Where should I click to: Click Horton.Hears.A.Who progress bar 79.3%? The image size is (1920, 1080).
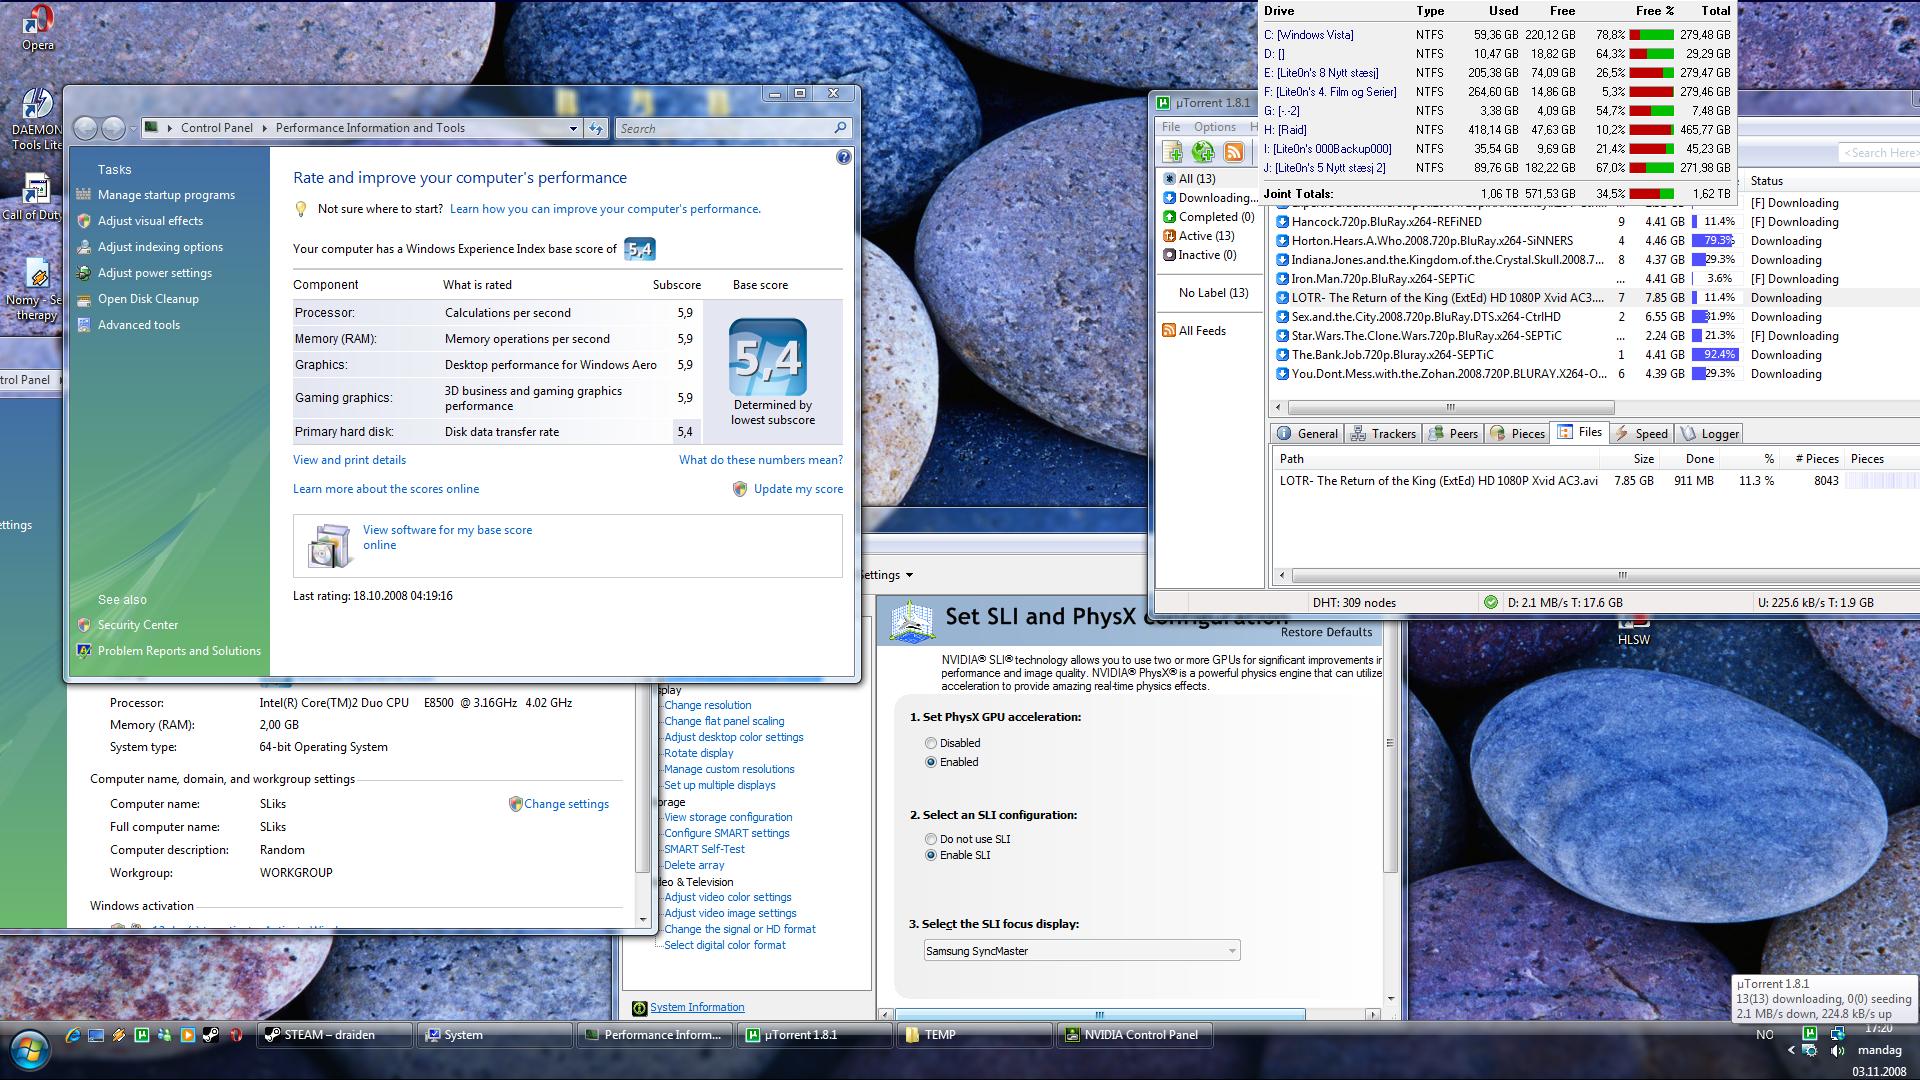(x=1714, y=241)
